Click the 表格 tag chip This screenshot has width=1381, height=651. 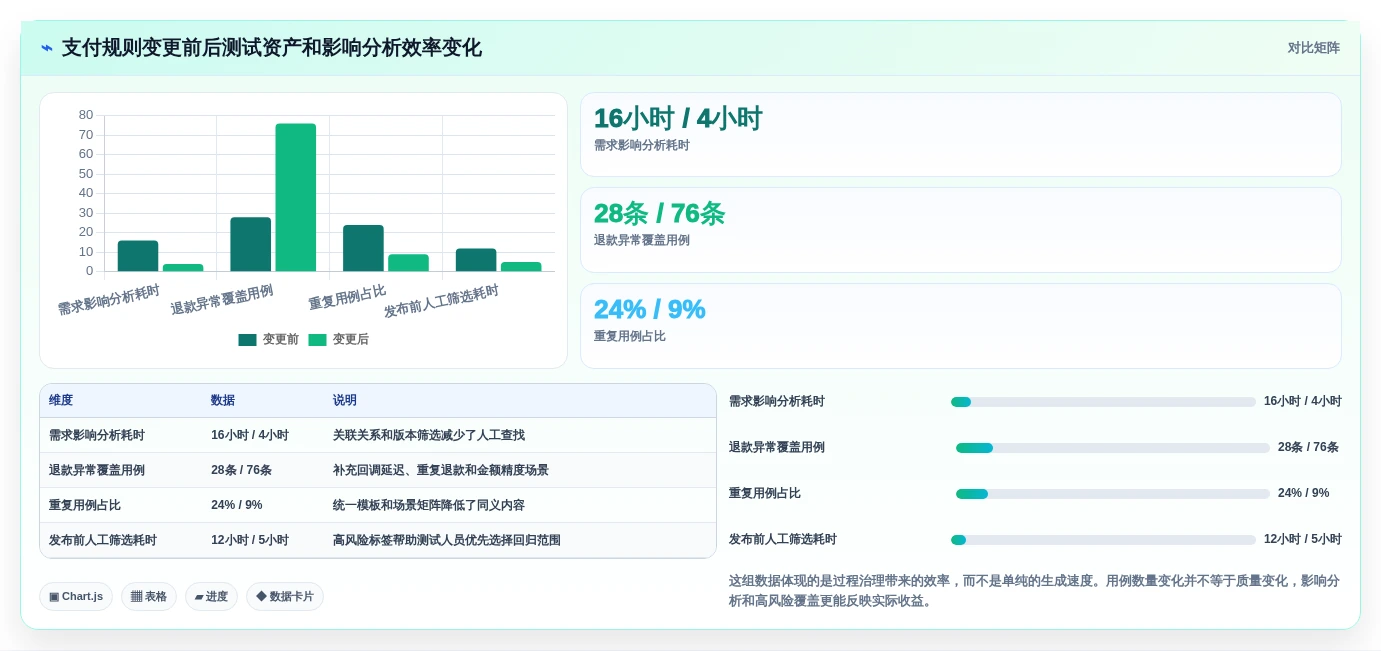[x=149, y=597]
